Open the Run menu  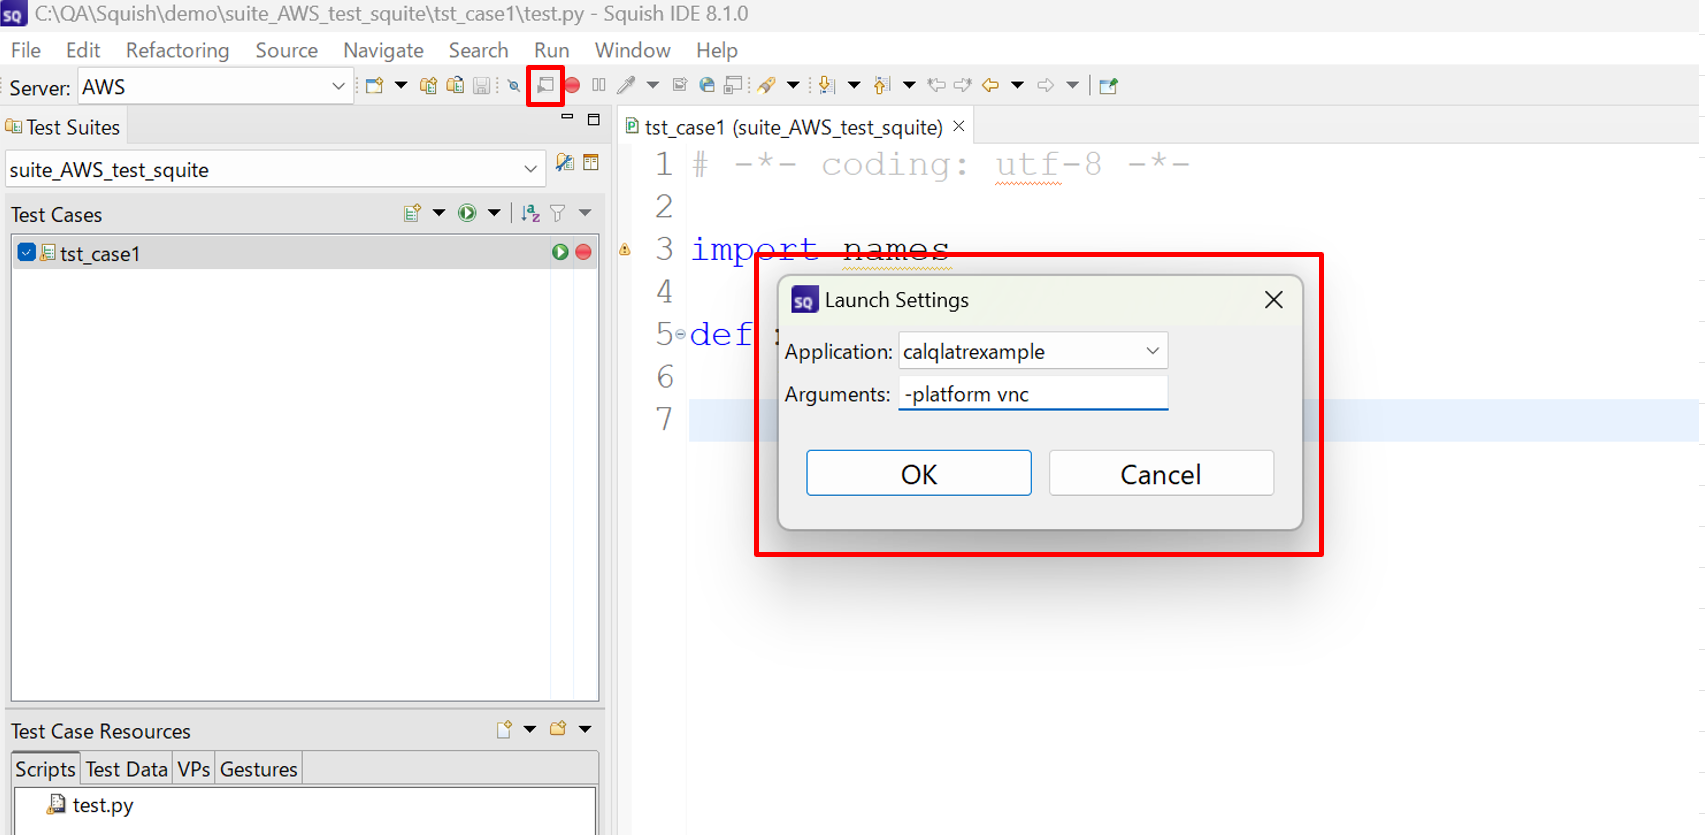[x=551, y=50]
